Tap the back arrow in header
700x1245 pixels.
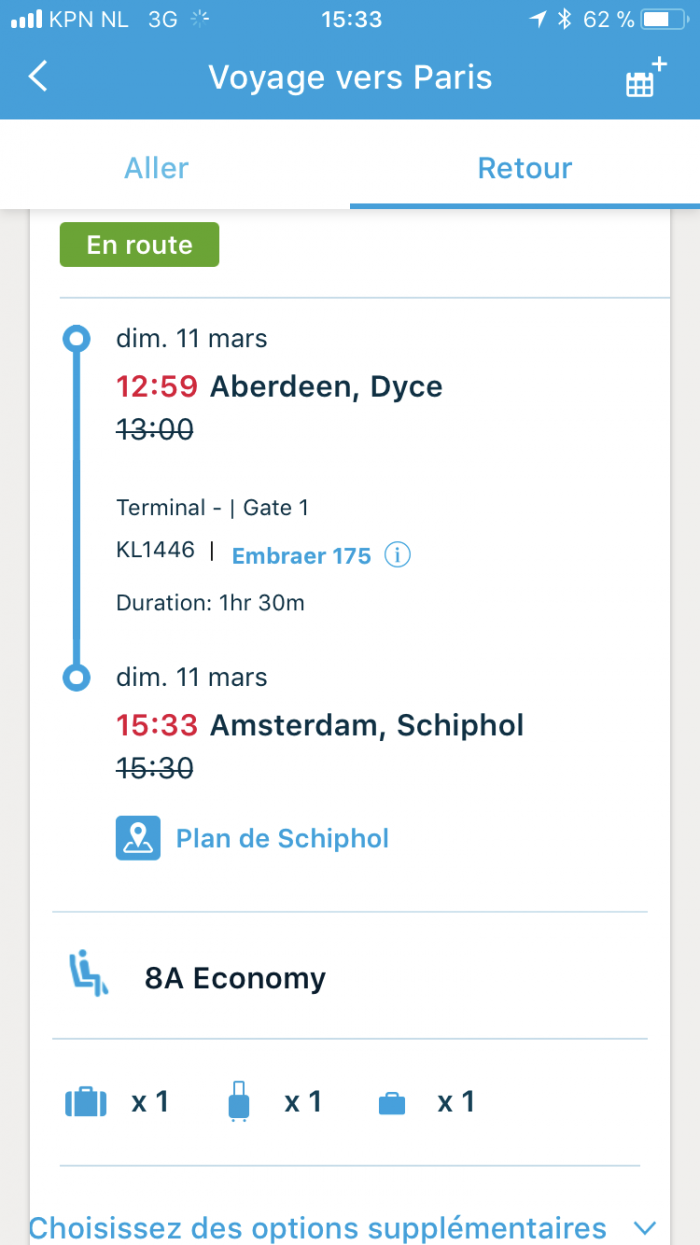tap(38, 77)
